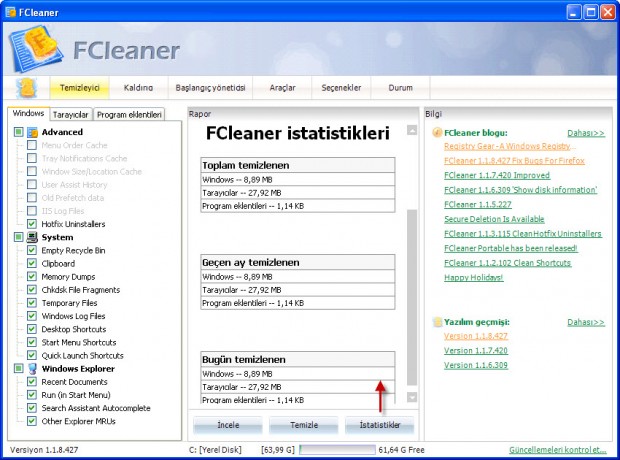Uncheck Chkdsk File Fragments

pos(32,290)
